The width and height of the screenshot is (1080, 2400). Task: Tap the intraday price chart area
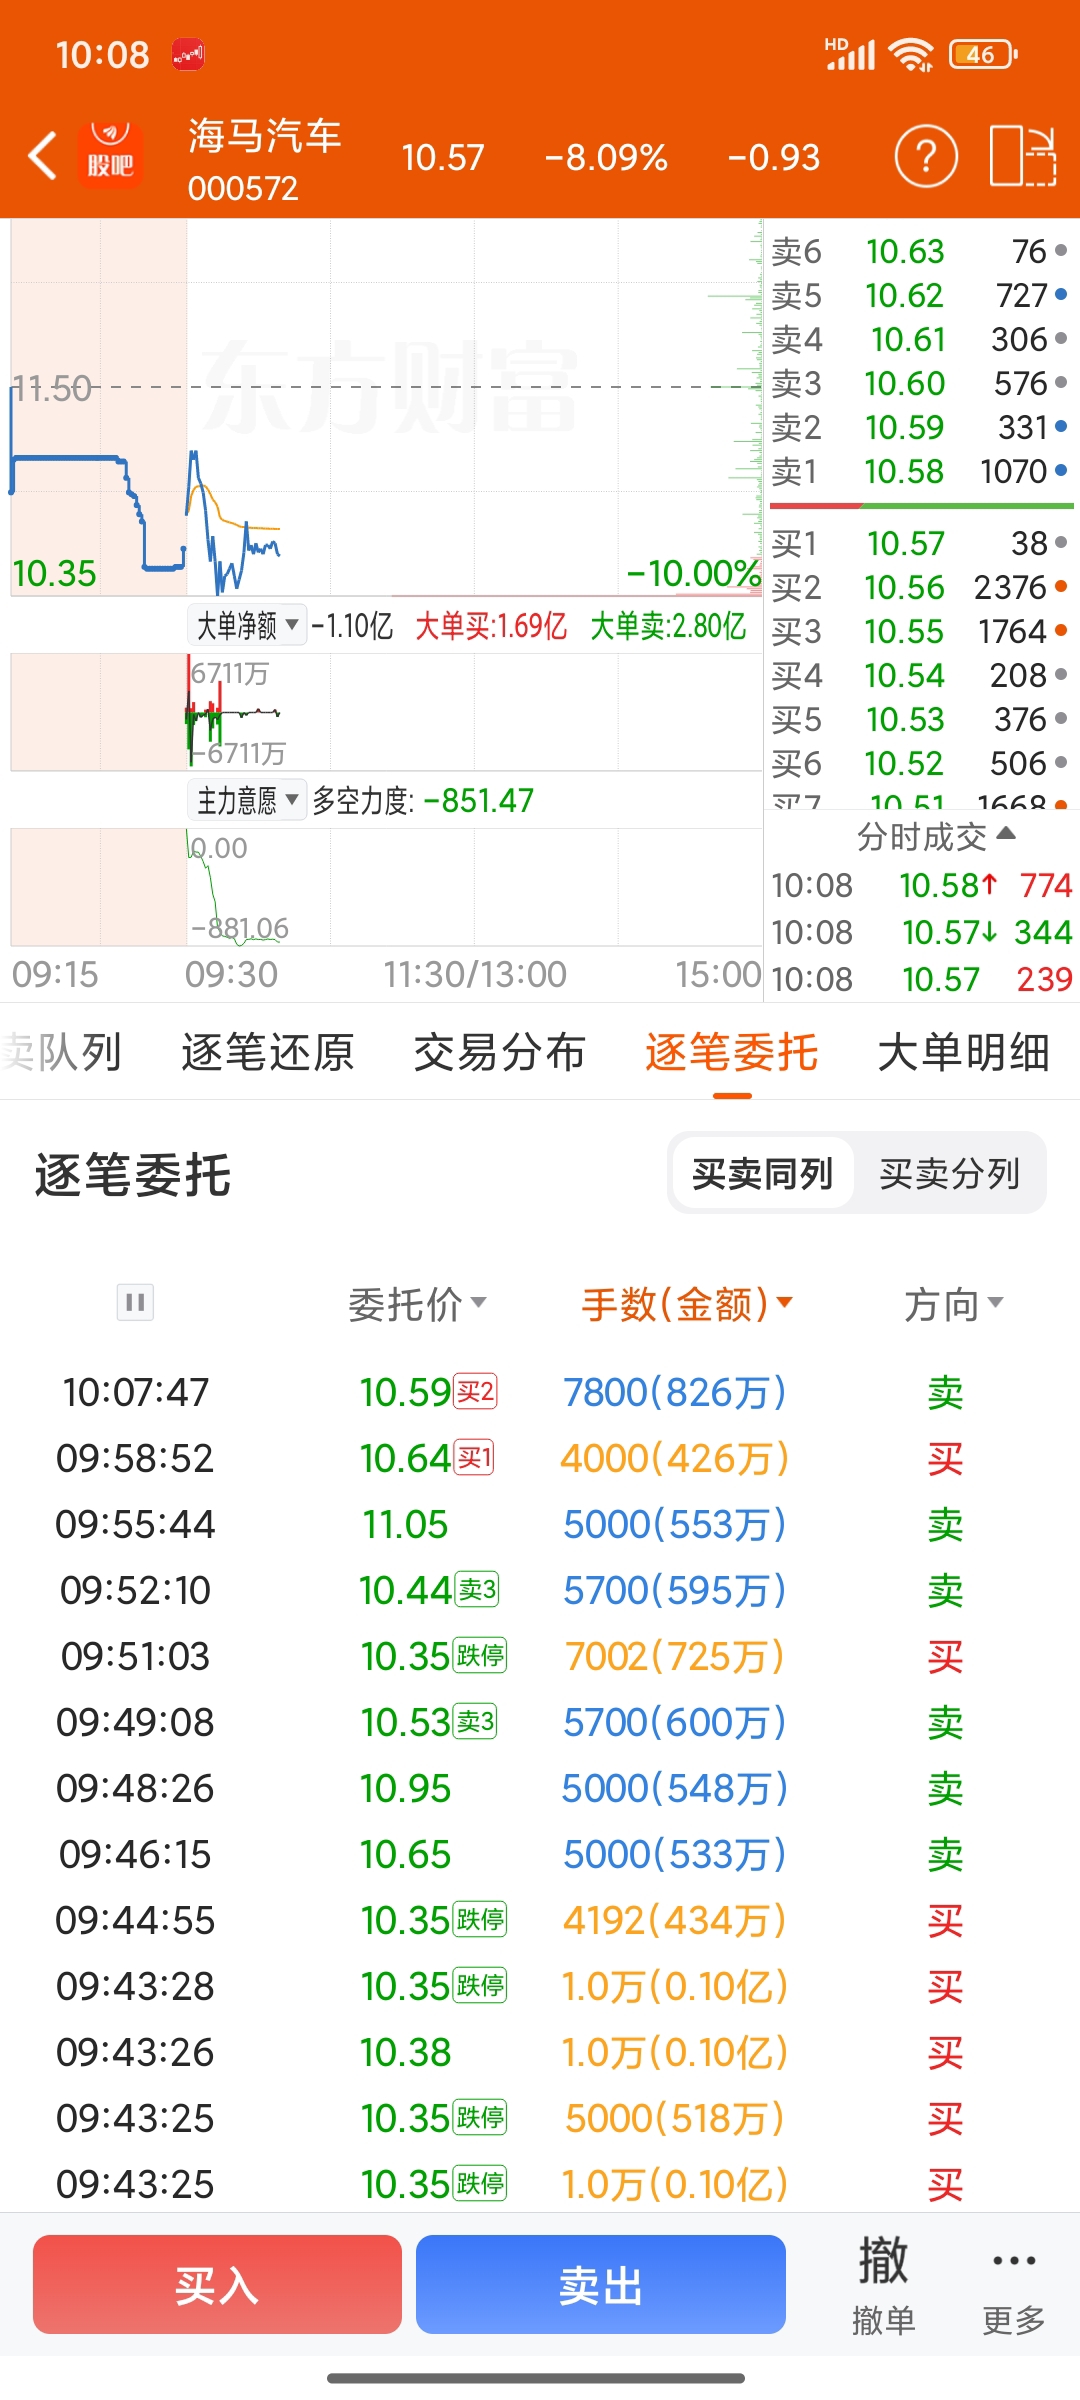tap(386, 408)
